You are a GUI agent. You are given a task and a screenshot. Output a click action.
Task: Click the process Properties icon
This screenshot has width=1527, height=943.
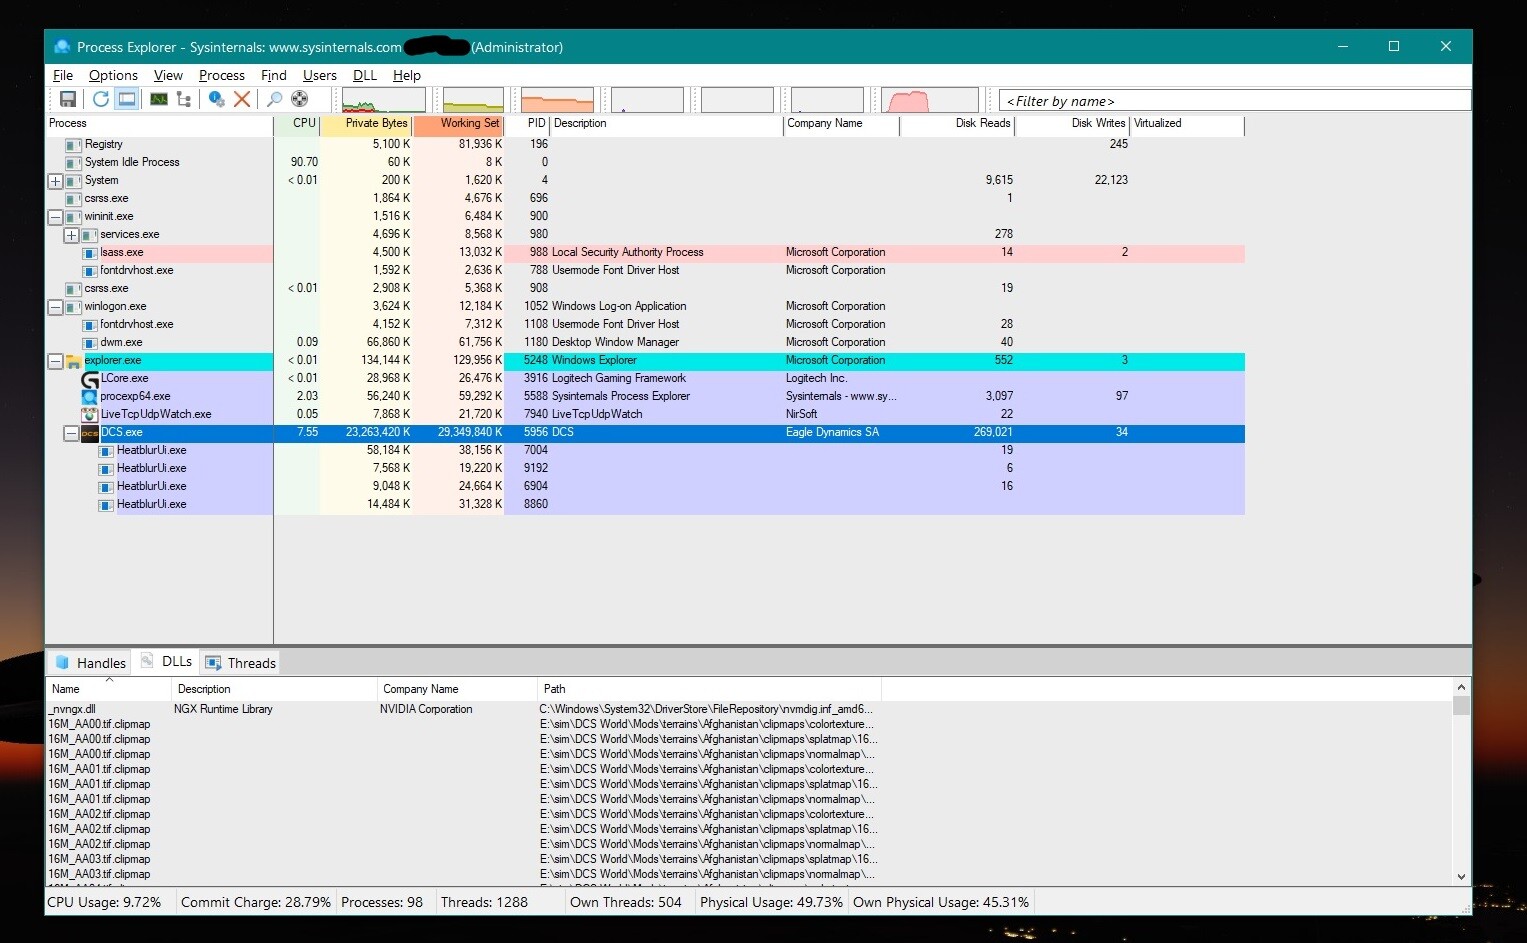click(x=216, y=99)
